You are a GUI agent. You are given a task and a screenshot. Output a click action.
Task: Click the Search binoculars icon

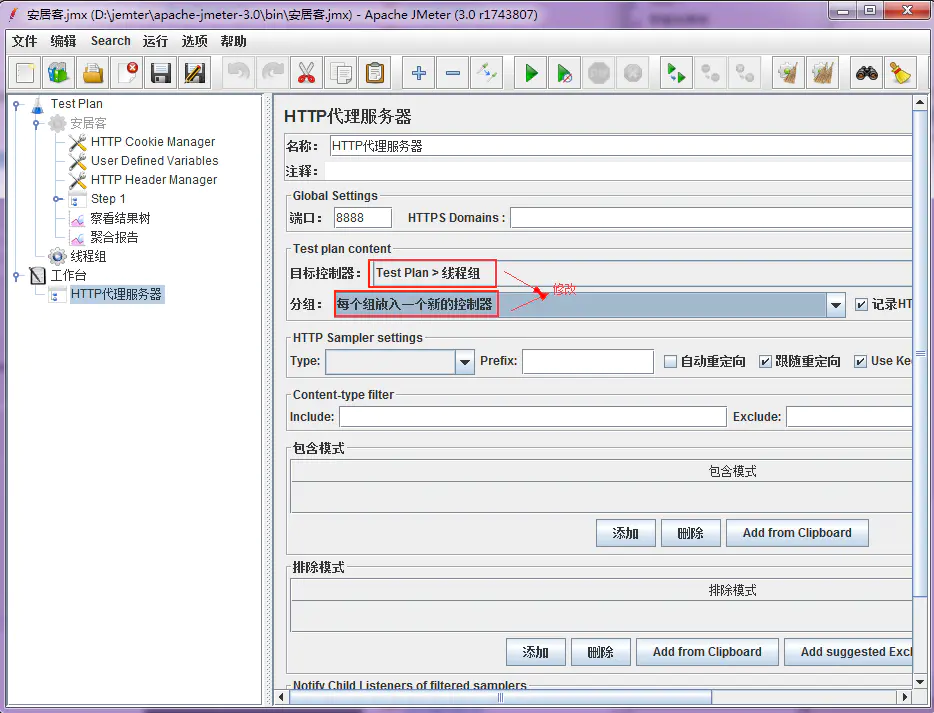(866, 73)
